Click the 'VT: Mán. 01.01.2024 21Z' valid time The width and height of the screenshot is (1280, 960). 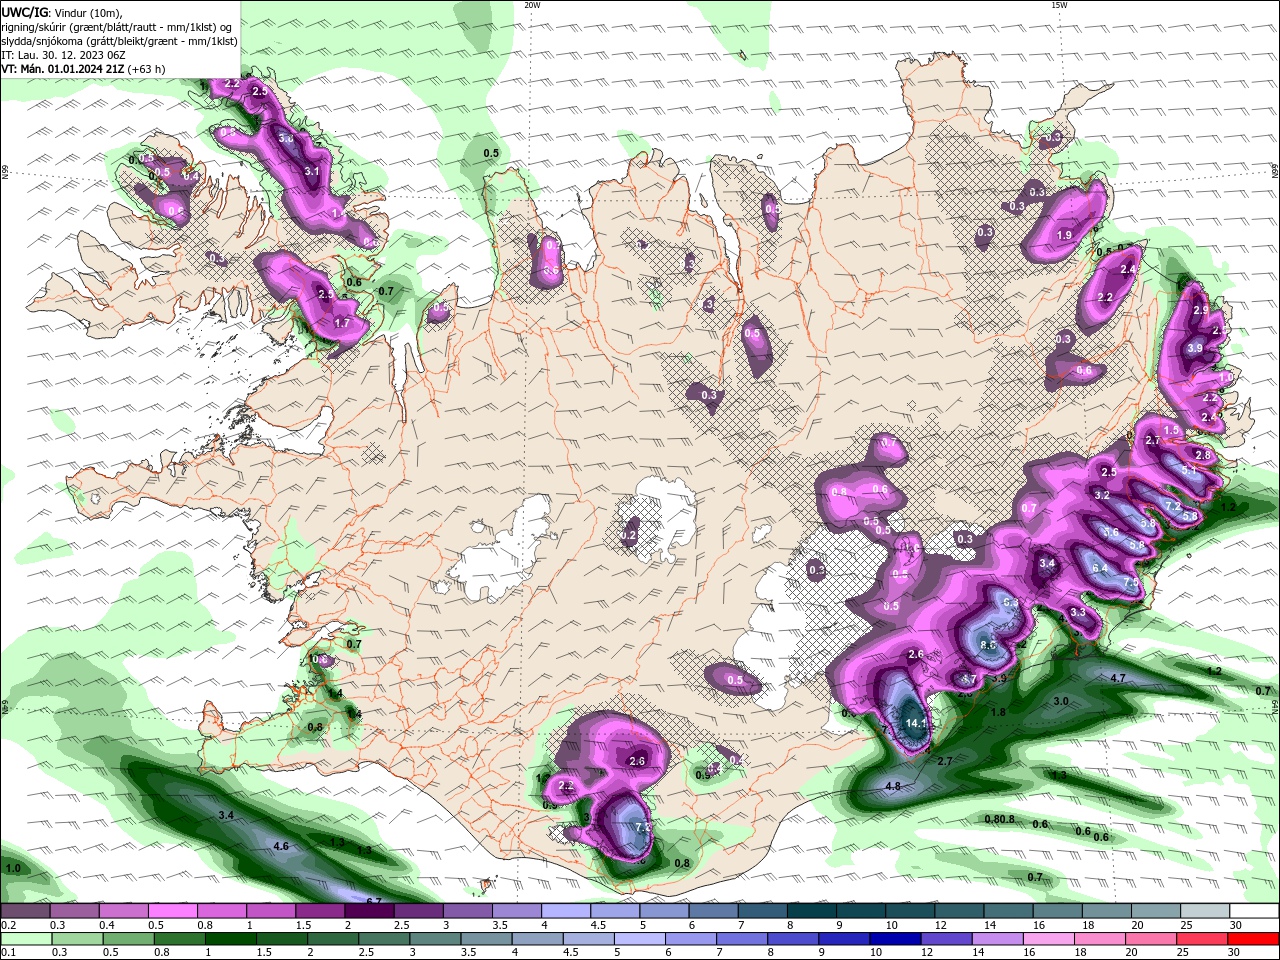point(63,69)
